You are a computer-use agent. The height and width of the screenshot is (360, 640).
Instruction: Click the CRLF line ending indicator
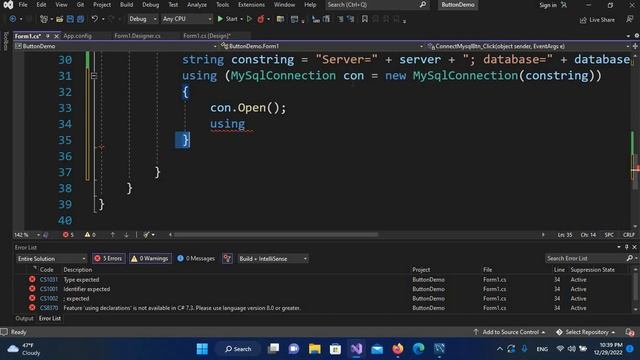pos(629,235)
